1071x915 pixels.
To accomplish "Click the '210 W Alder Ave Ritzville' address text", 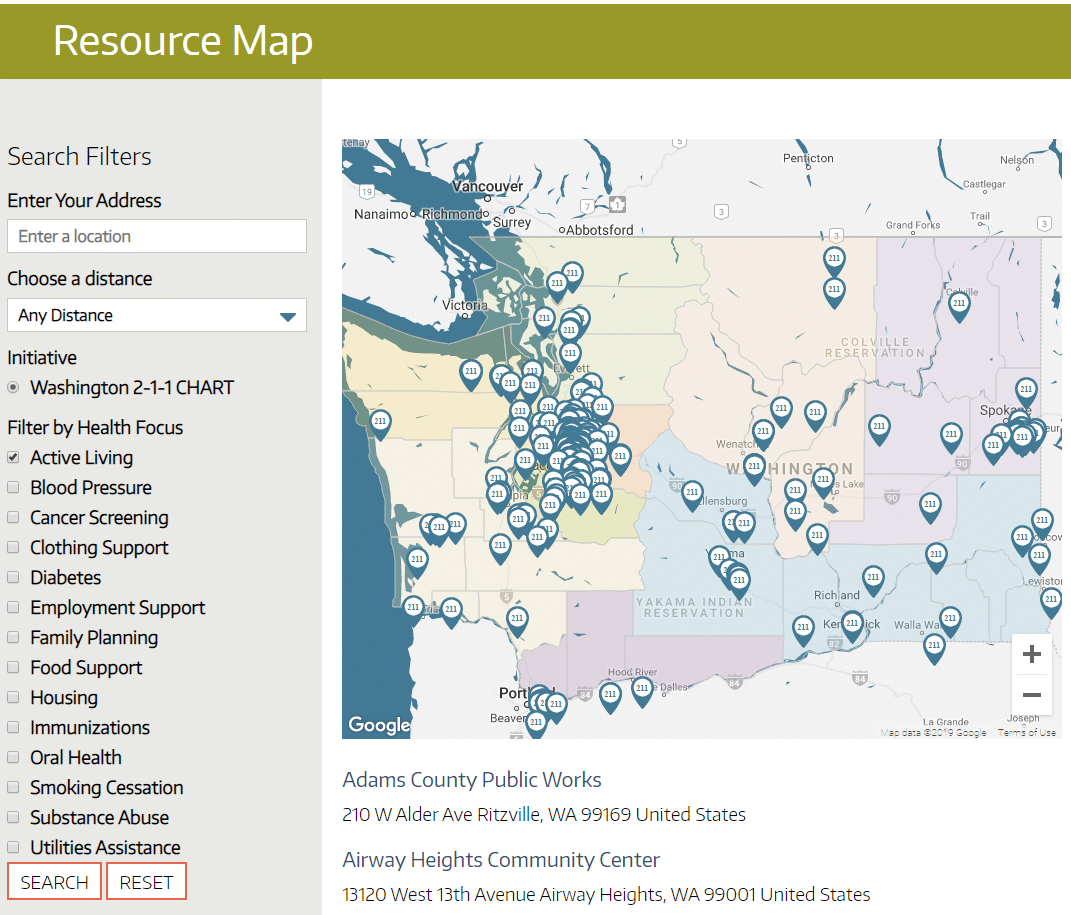I will (x=544, y=815).
